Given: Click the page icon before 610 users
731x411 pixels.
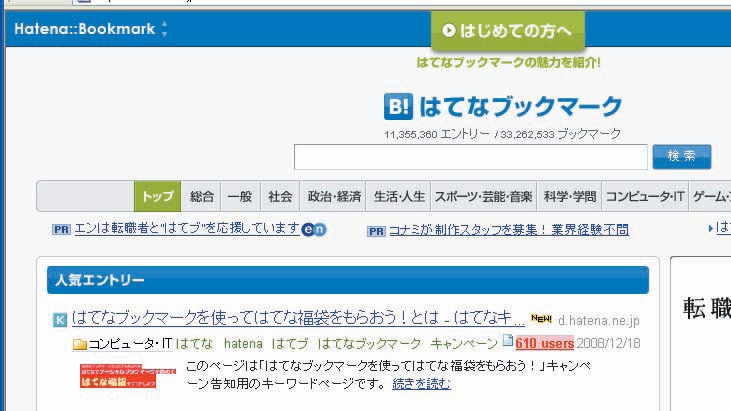Looking at the screenshot, I should 508,341.
